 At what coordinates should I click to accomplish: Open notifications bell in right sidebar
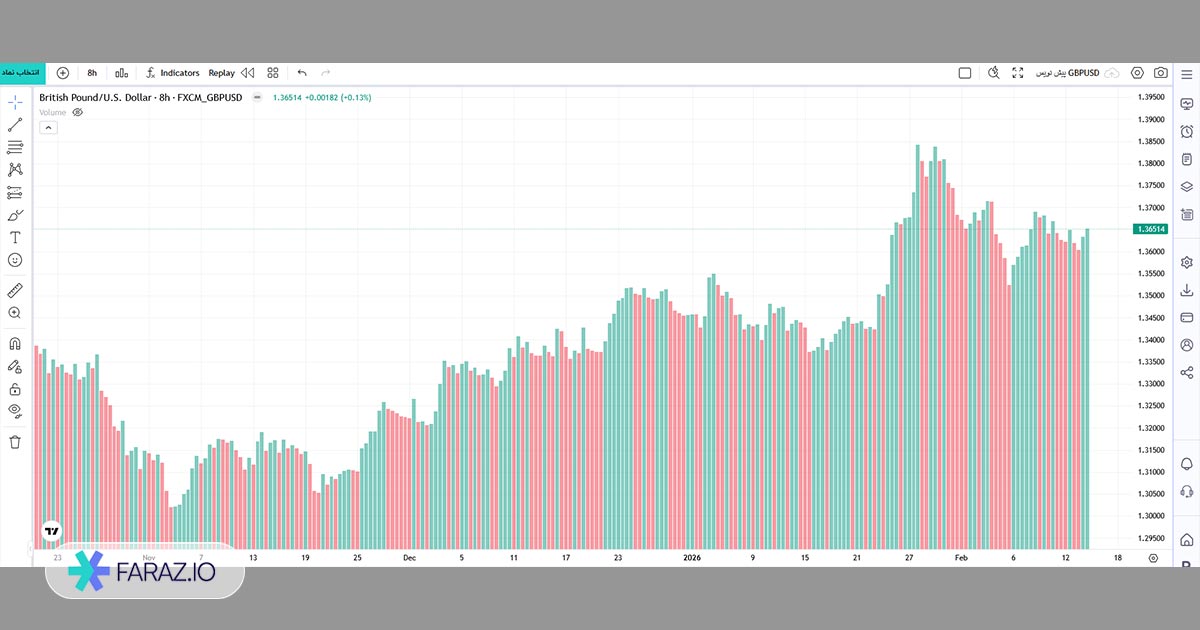(1187, 464)
